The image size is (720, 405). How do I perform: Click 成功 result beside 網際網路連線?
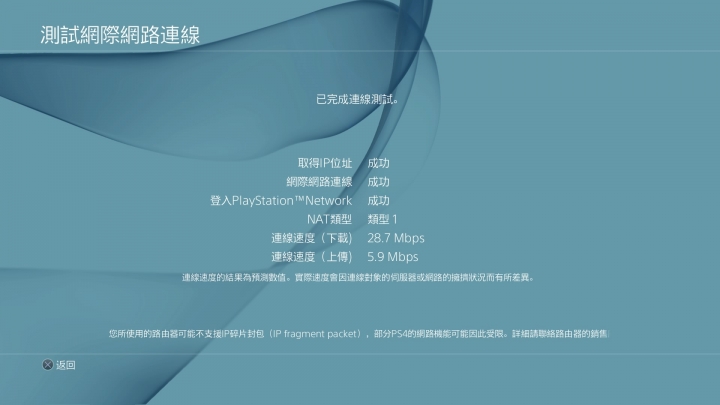coord(378,182)
